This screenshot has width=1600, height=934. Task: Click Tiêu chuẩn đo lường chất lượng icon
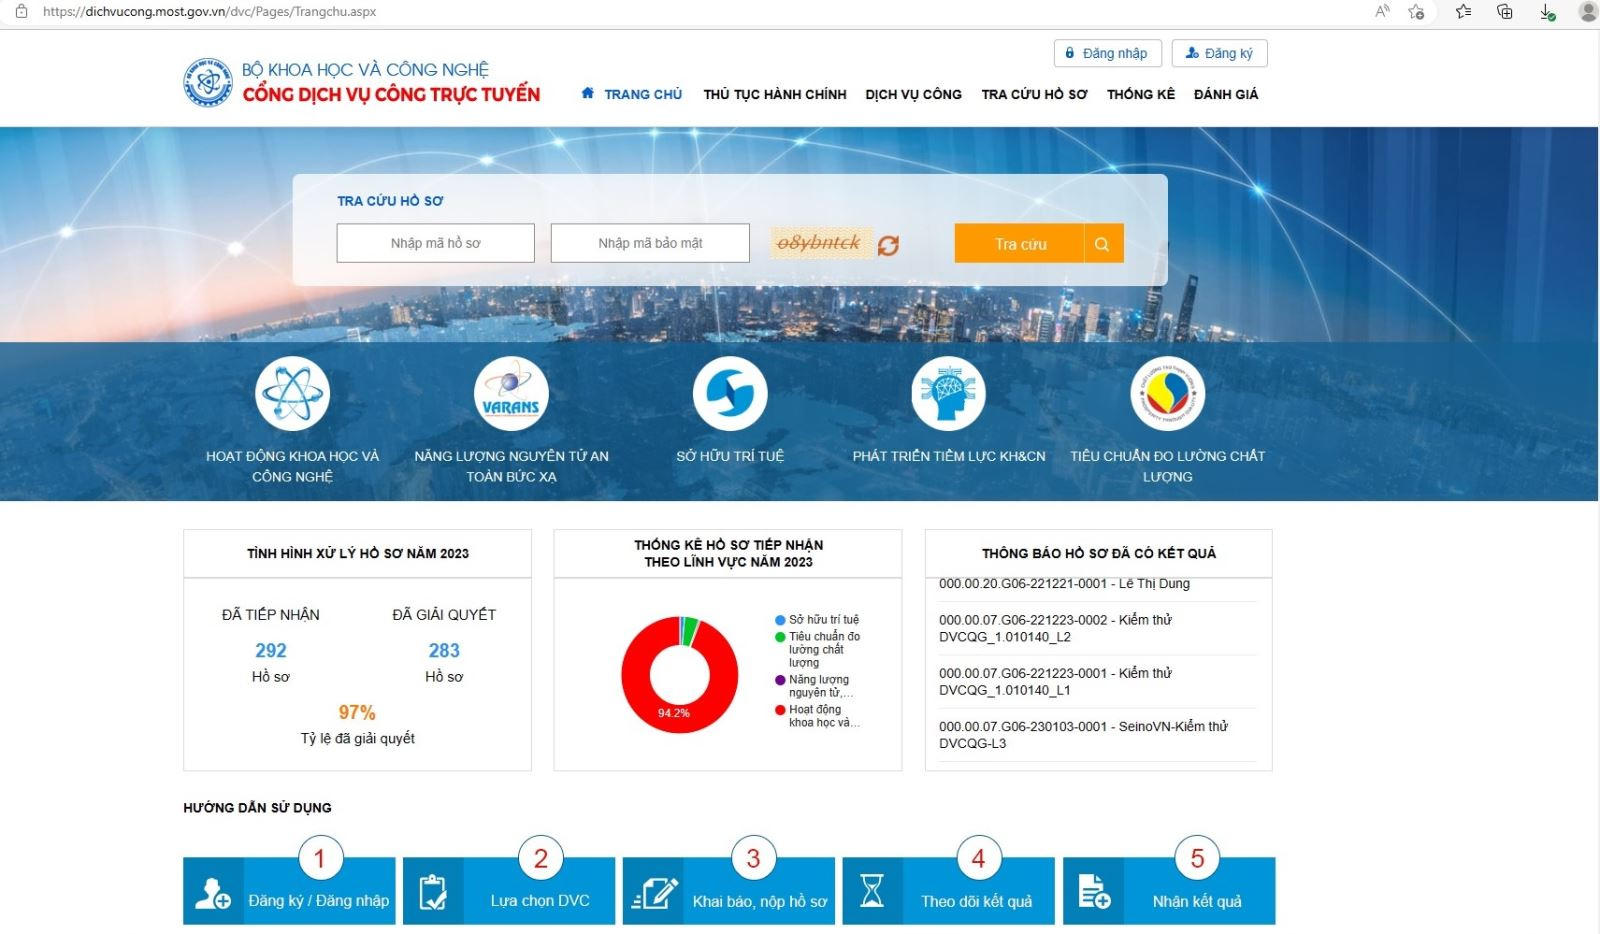pos(1167,394)
